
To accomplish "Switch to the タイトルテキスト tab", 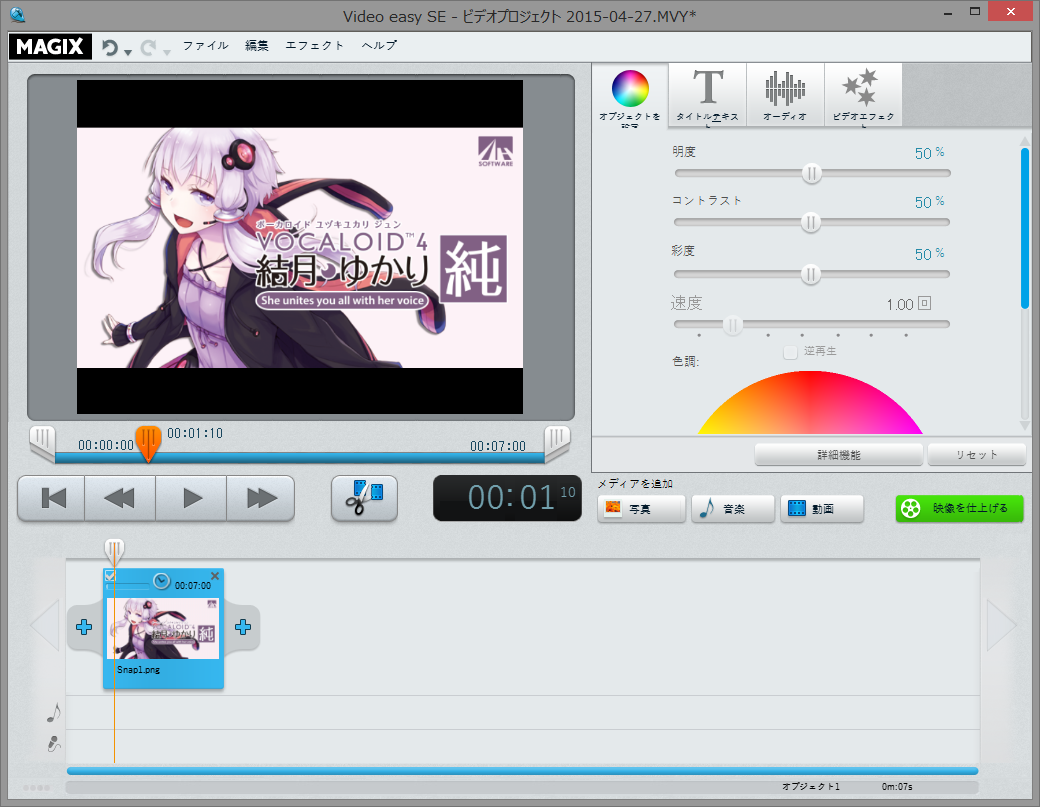I will (x=708, y=94).
